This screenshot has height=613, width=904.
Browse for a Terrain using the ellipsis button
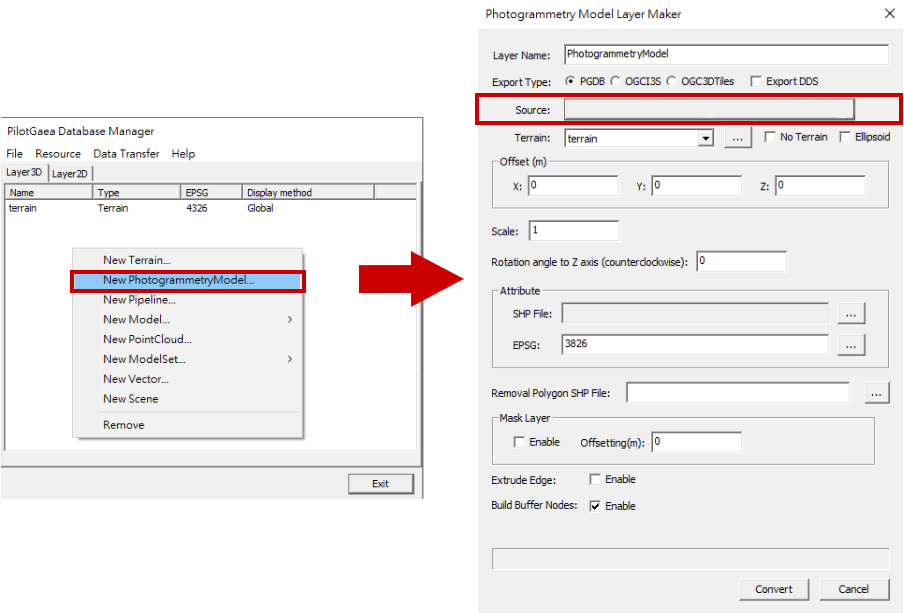pyautogui.click(x=737, y=137)
